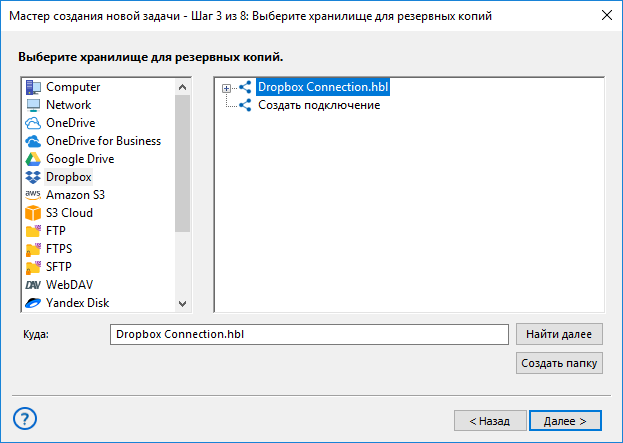
Task: Click the FTPS locked folder icon
Action: pyautogui.click(x=33, y=249)
